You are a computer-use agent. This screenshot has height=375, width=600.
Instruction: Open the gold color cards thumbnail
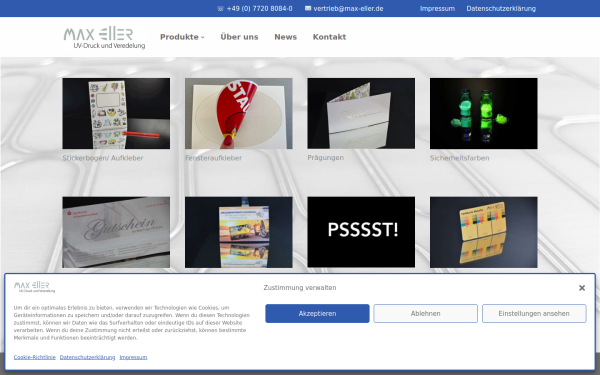[483, 232]
